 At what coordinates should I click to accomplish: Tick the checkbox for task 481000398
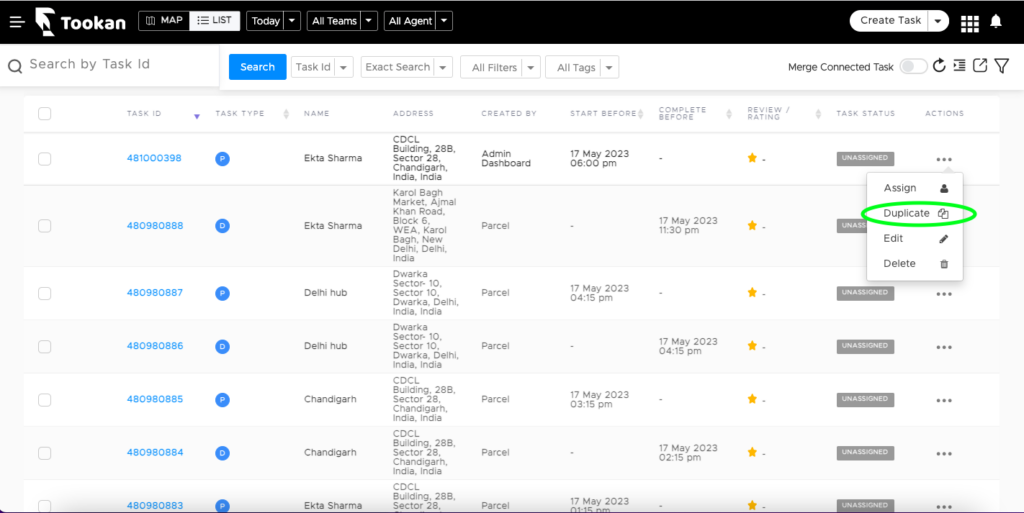tap(44, 159)
